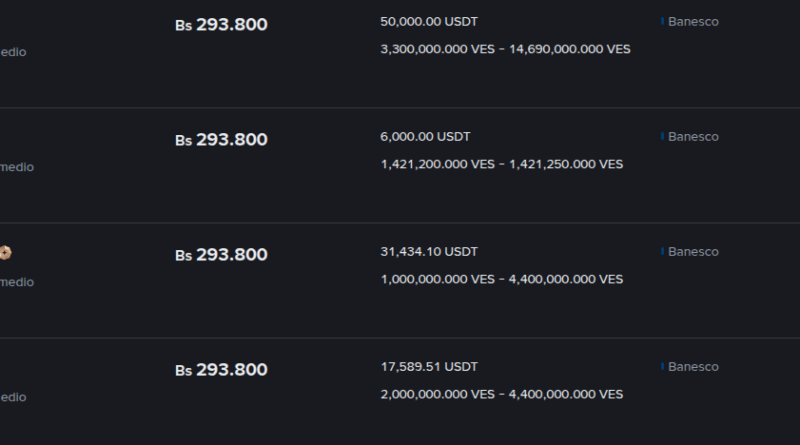Click limit 1,000,000.000 VES – 4,400,000.000 VES
The height and width of the screenshot is (445, 800).
501,279
